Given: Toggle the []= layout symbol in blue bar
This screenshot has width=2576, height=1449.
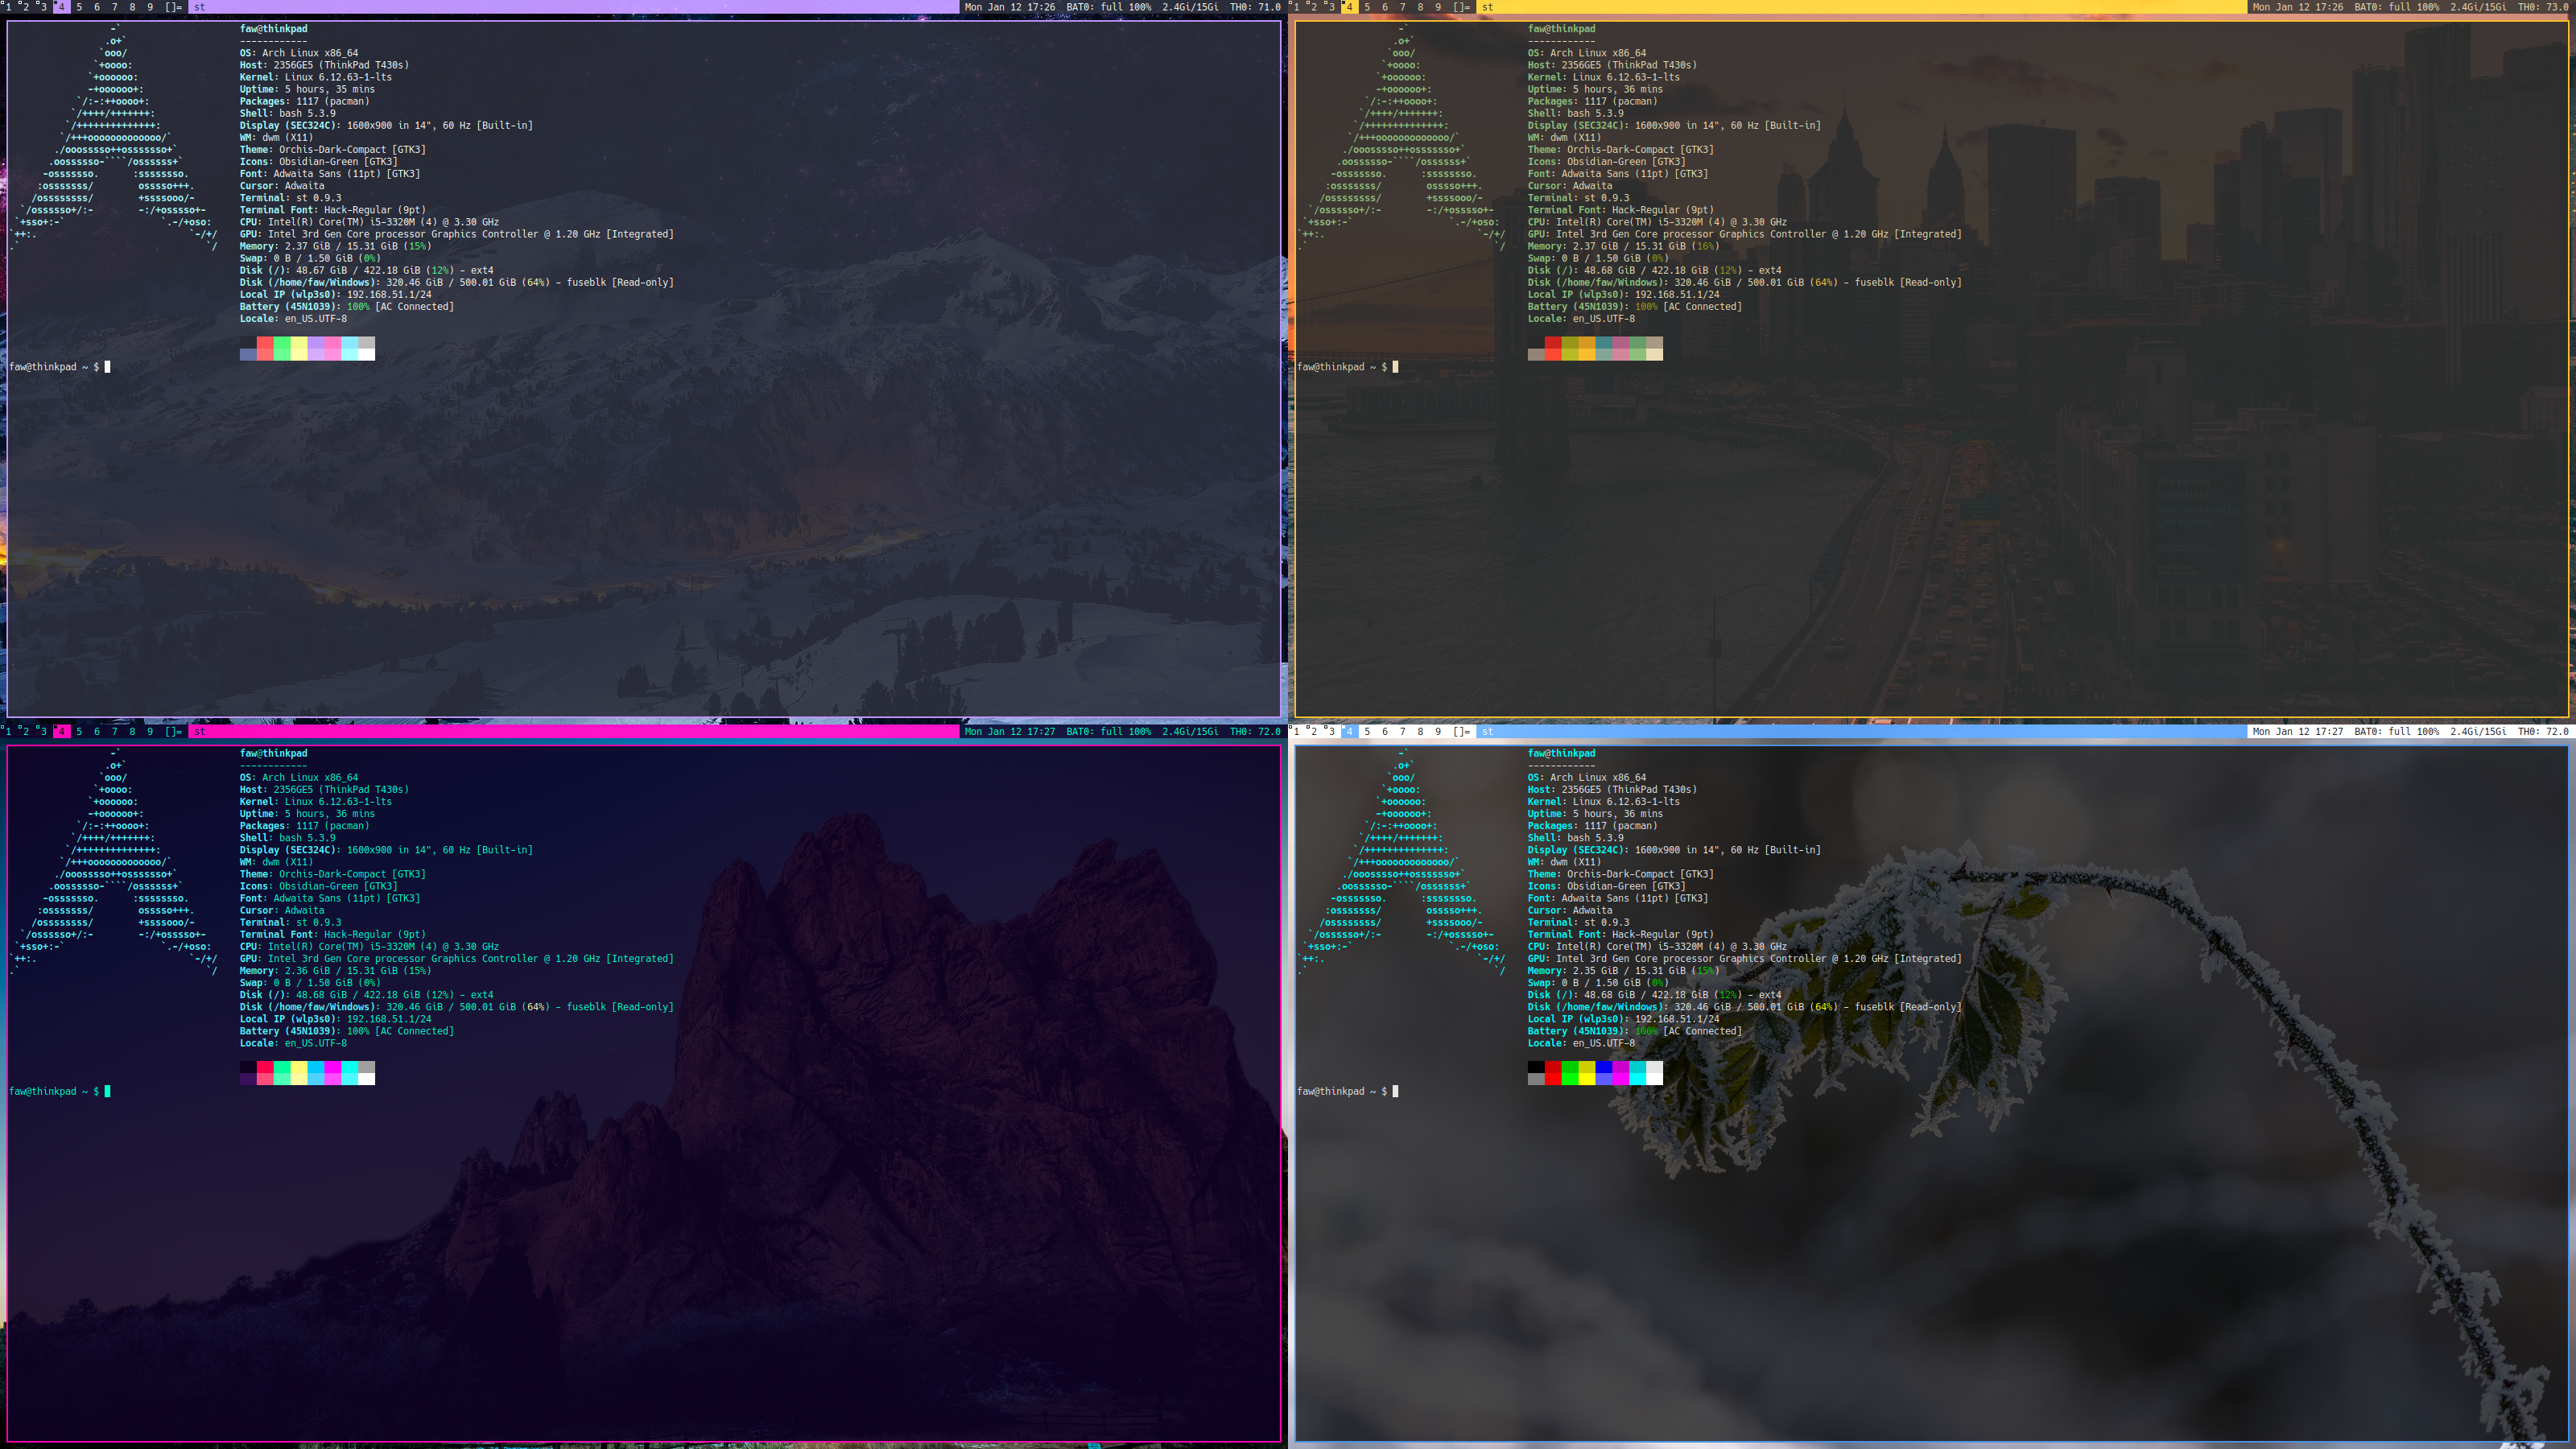Looking at the screenshot, I should click(x=1462, y=731).
